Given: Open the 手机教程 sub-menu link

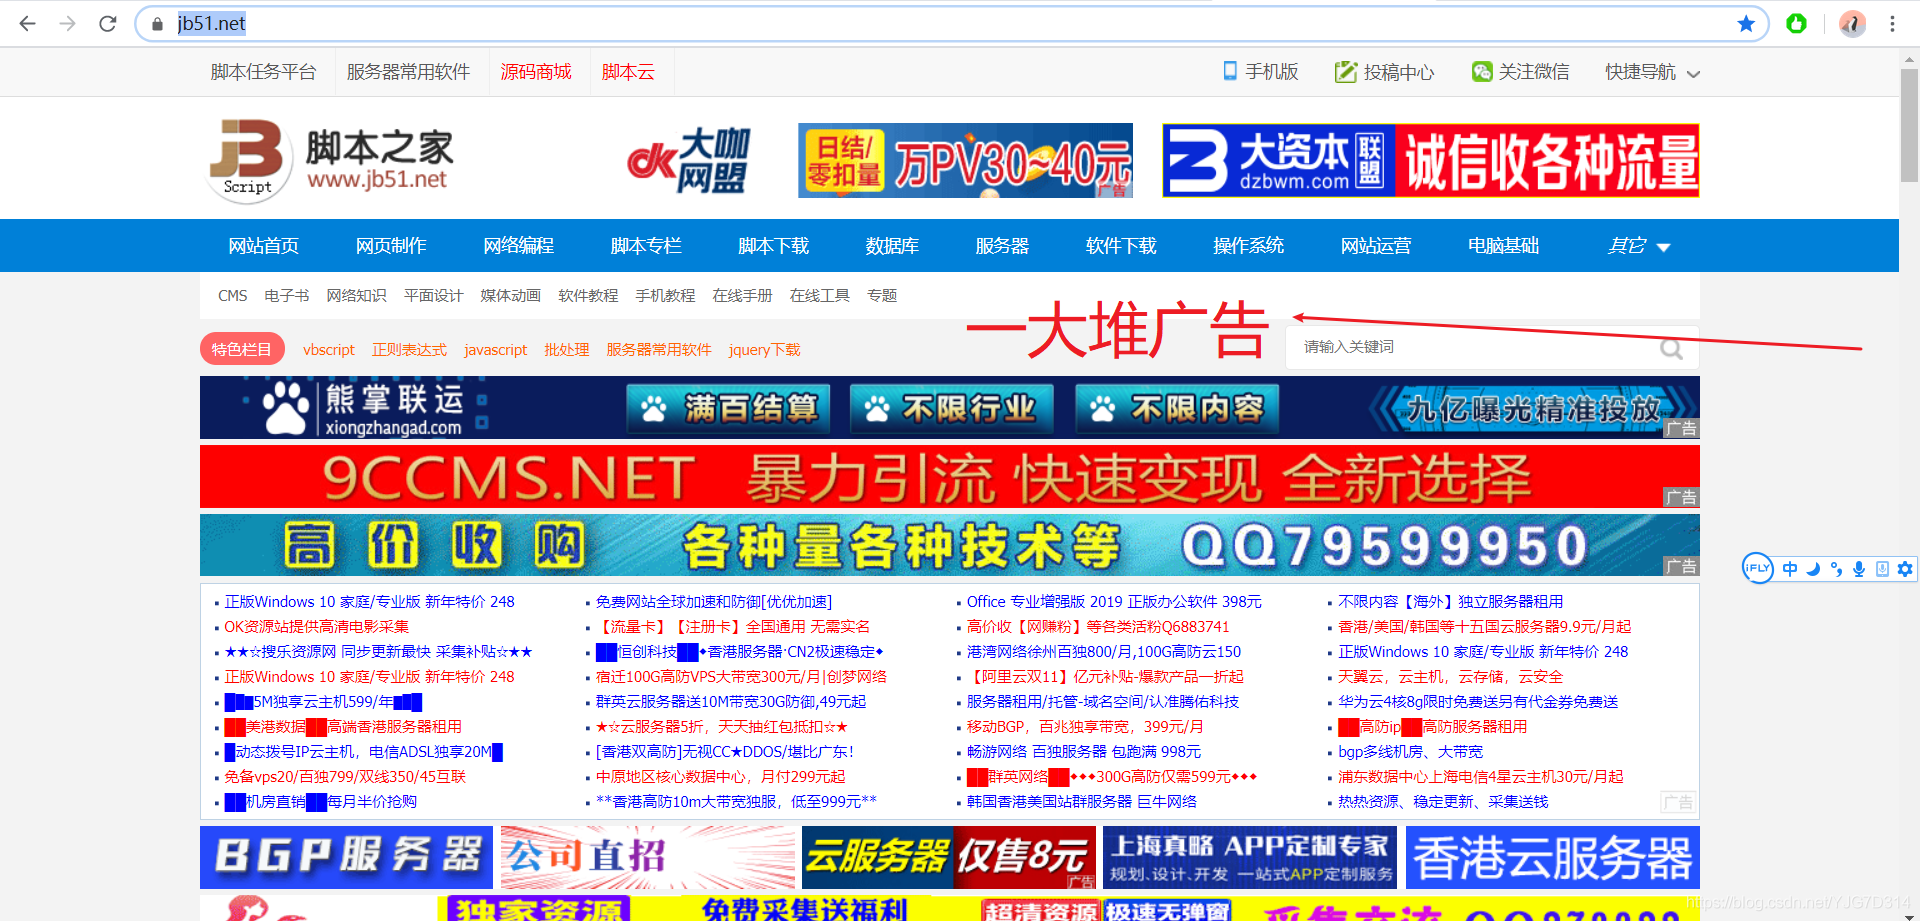Looking at the screenshot, I should pyautogui.click(x=665, y=296).
